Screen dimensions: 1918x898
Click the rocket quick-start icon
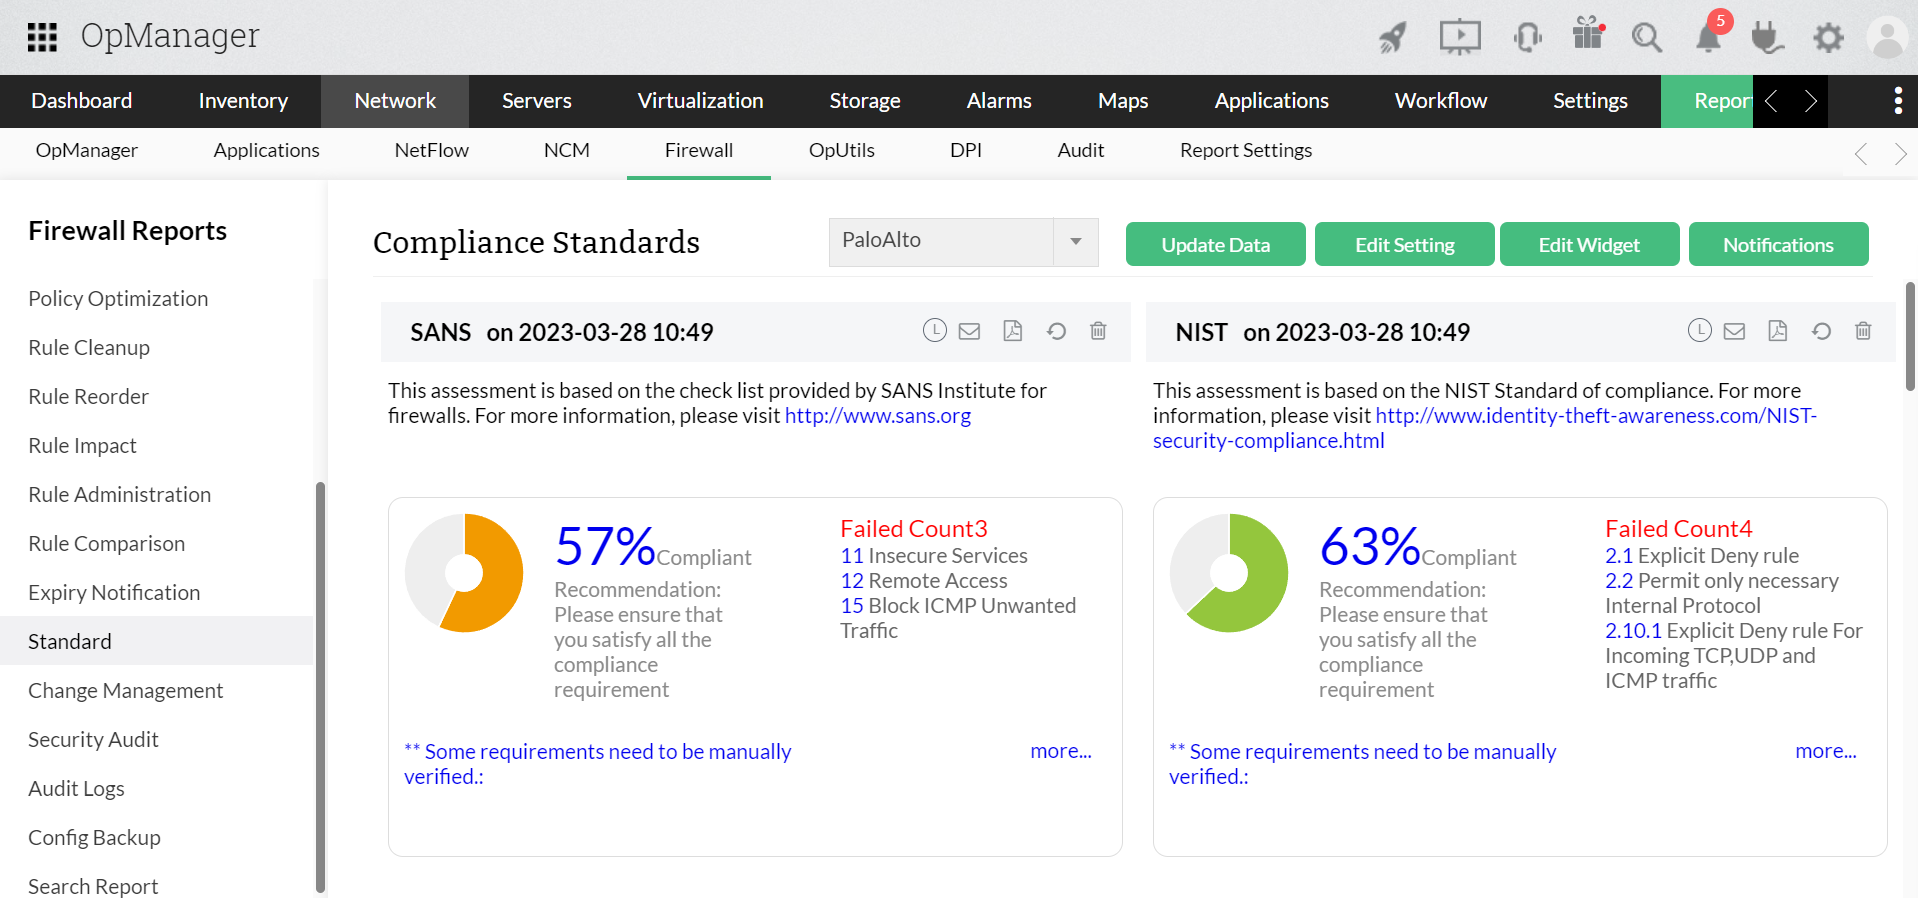pos(1392,38)
